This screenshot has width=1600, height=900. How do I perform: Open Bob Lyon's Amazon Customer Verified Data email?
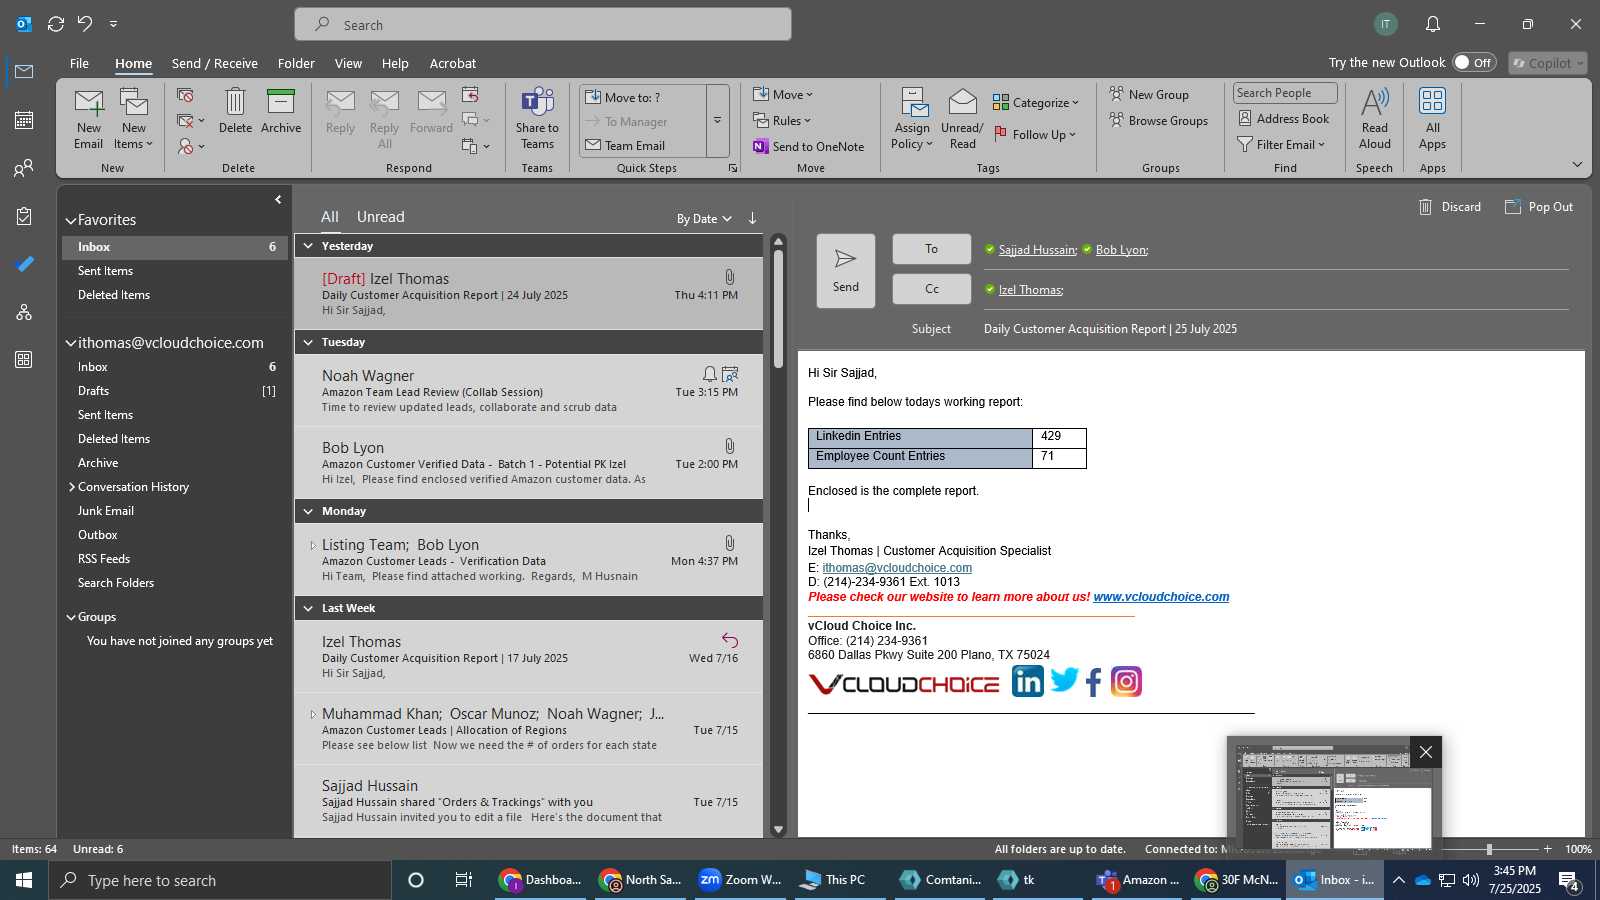[x=529, y=463]
